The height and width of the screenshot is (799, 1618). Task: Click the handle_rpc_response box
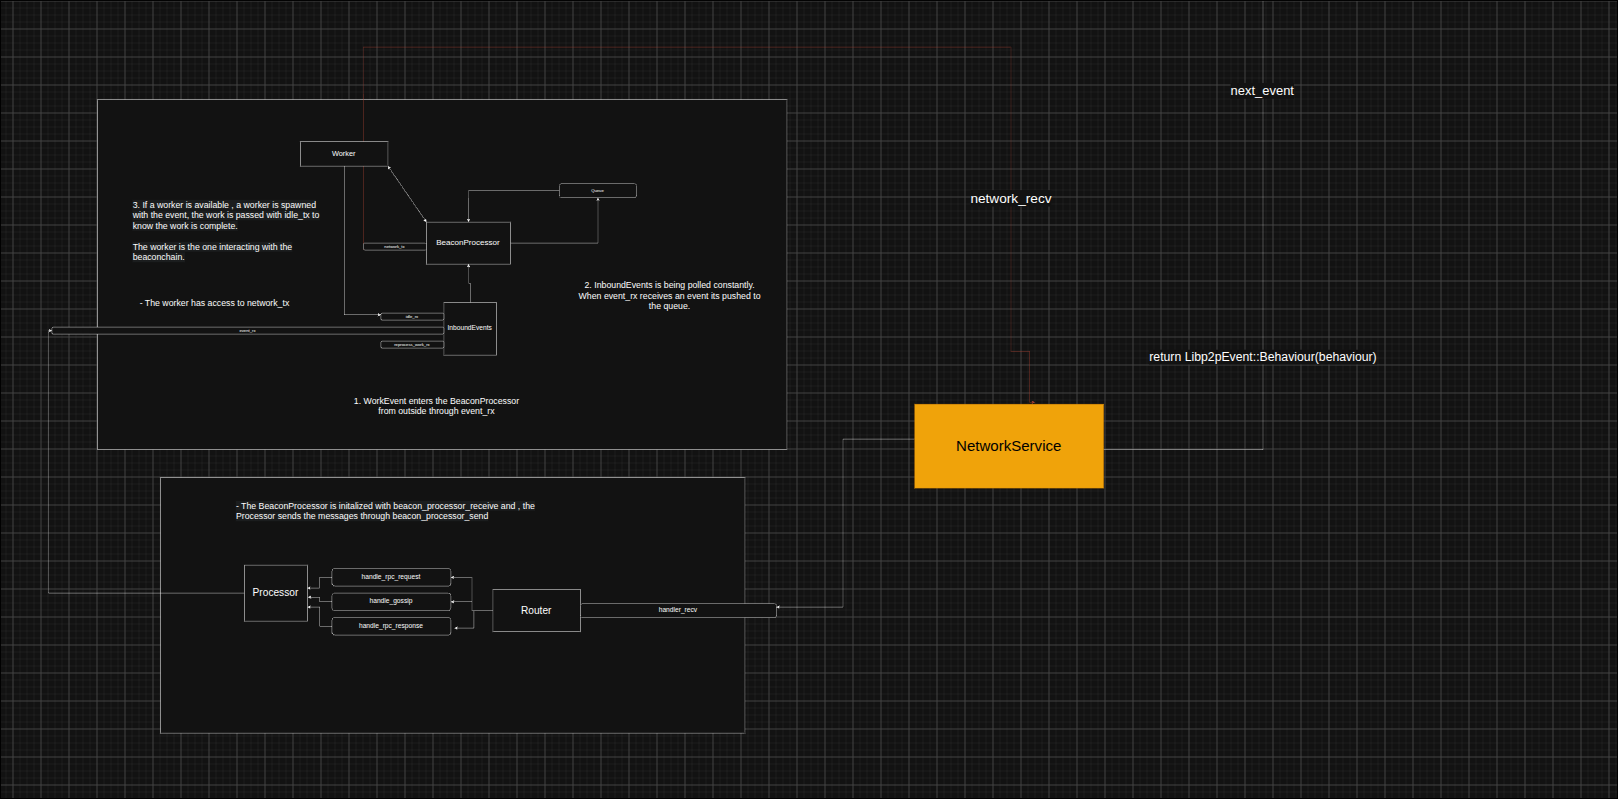pyautogui.click(x=391, y=626)
